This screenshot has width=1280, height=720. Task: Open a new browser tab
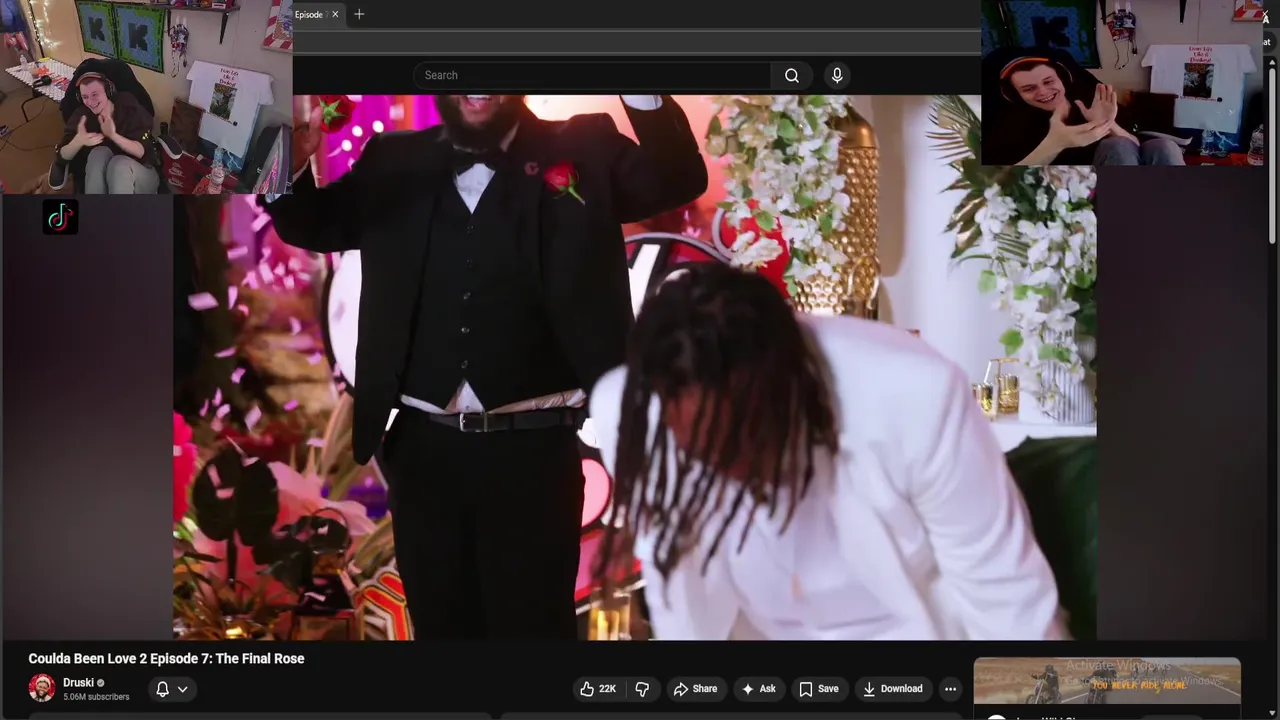coord(359,14)
